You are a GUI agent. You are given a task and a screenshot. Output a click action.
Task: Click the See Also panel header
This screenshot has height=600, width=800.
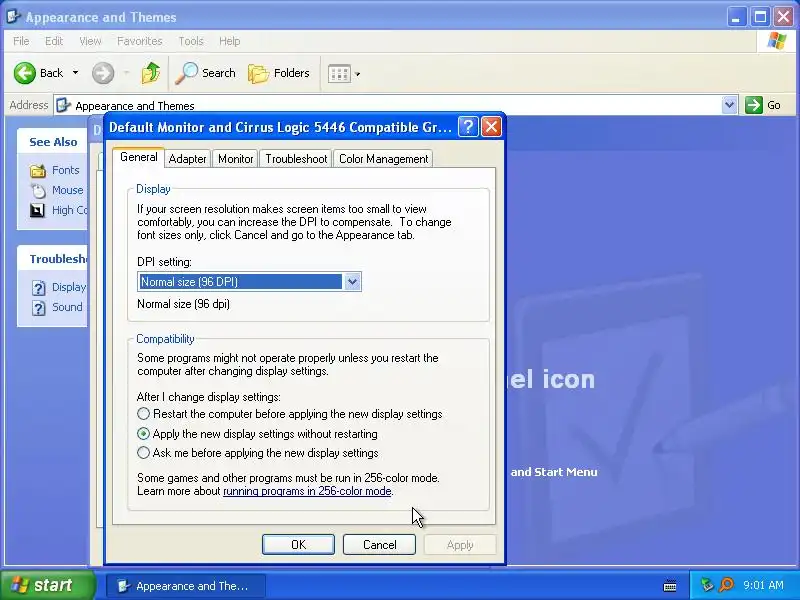(x=53, y=142)
